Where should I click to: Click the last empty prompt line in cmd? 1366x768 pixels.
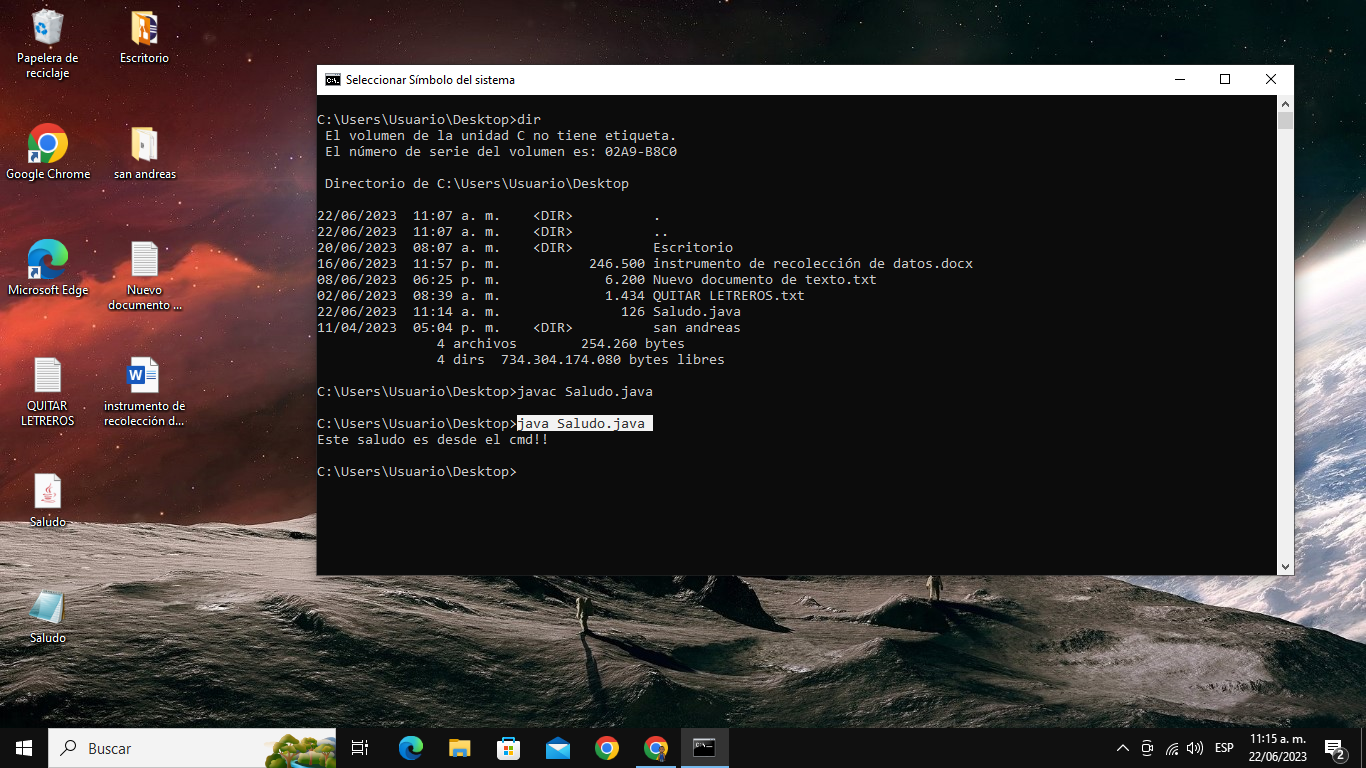(x=417, y=472)
